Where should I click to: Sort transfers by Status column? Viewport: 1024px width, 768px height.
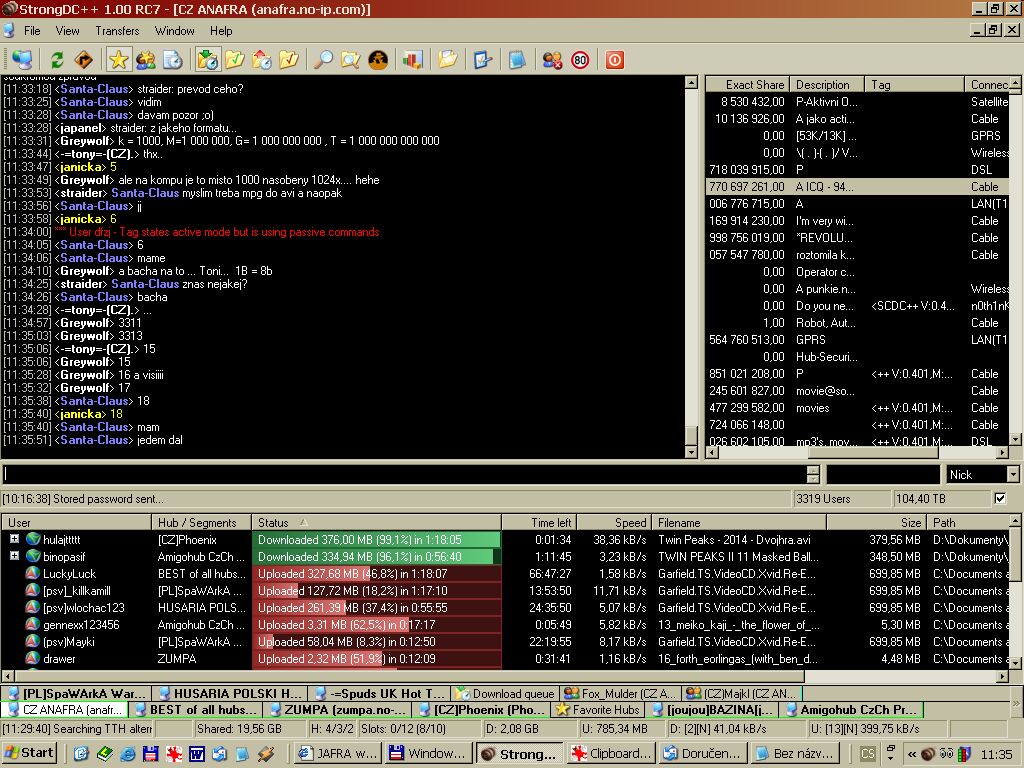376,522
